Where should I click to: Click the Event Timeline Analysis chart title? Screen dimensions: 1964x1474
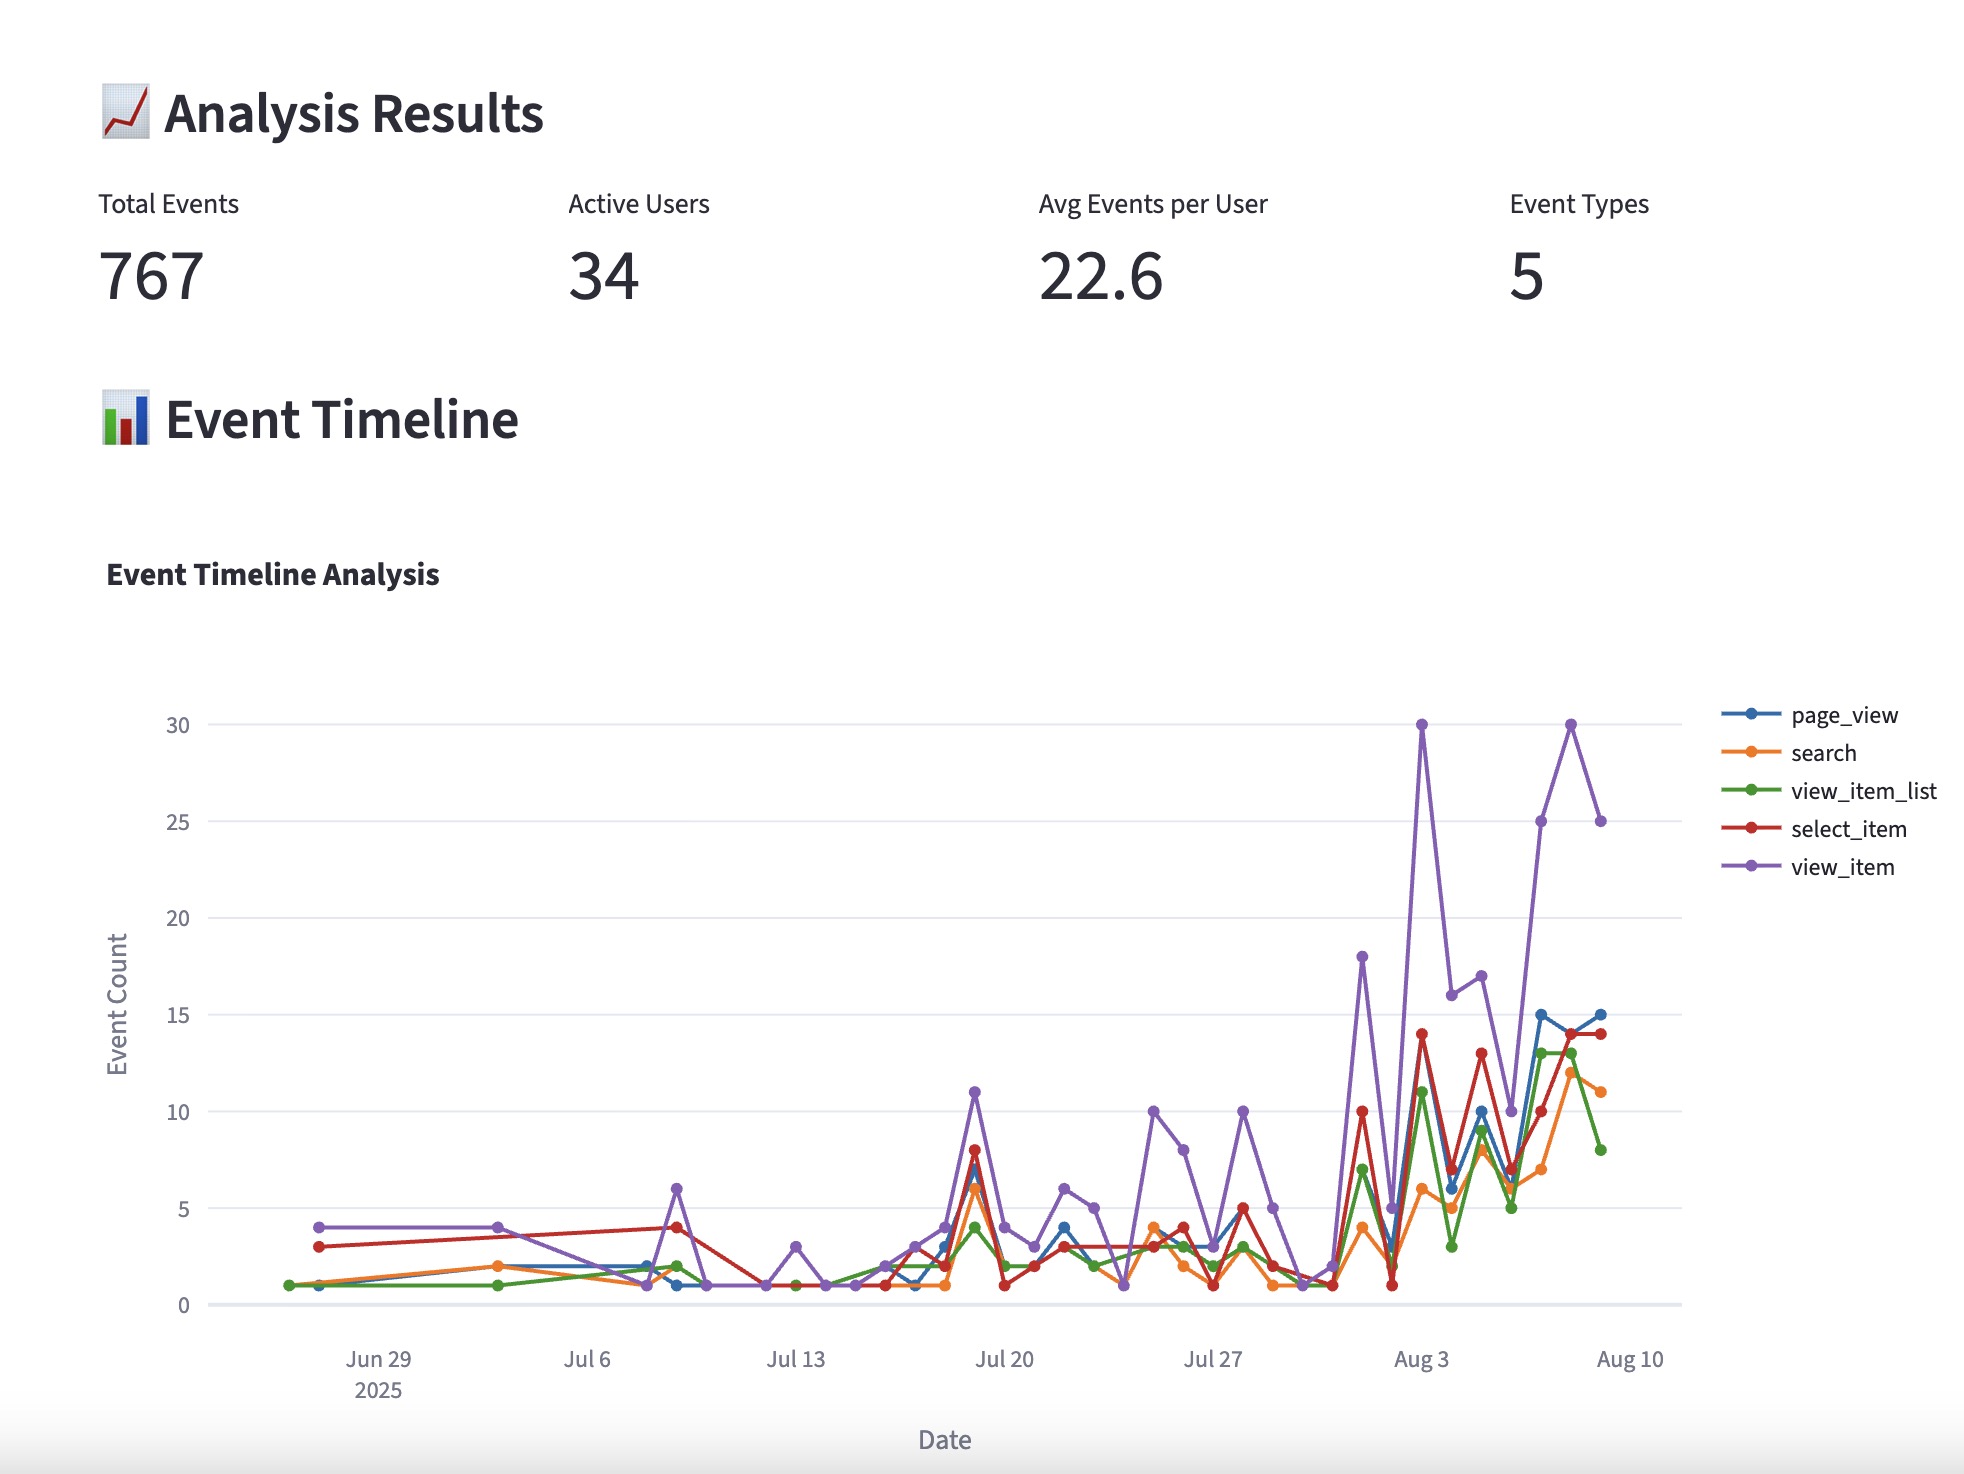[x=273, y=575]
